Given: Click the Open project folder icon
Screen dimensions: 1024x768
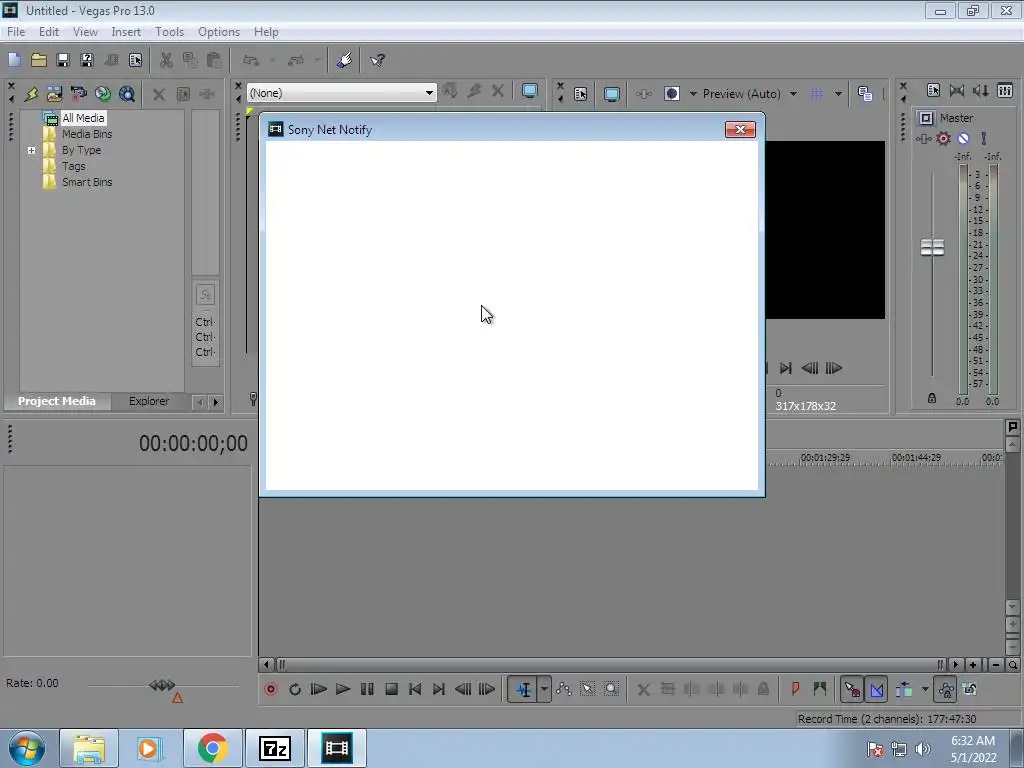Looking at the screenshot, I should coord(39,60).
